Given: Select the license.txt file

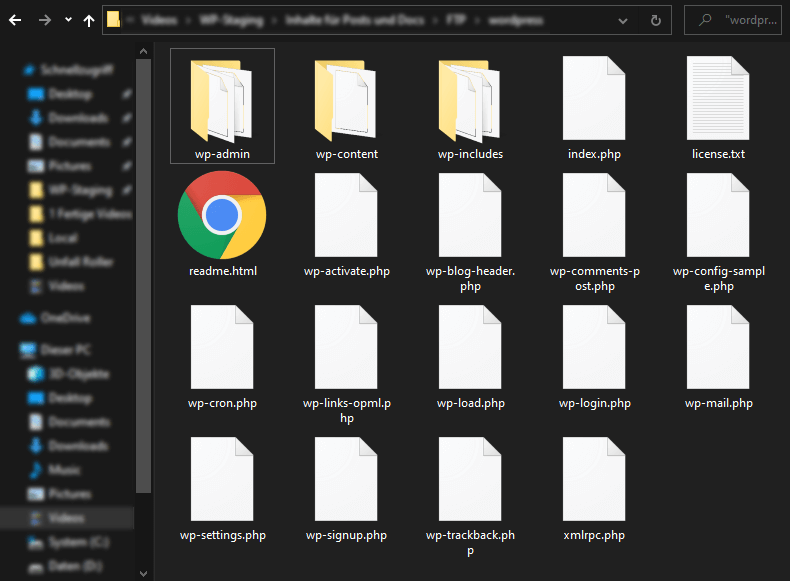Looking at the screenshot, I should 718,106.
